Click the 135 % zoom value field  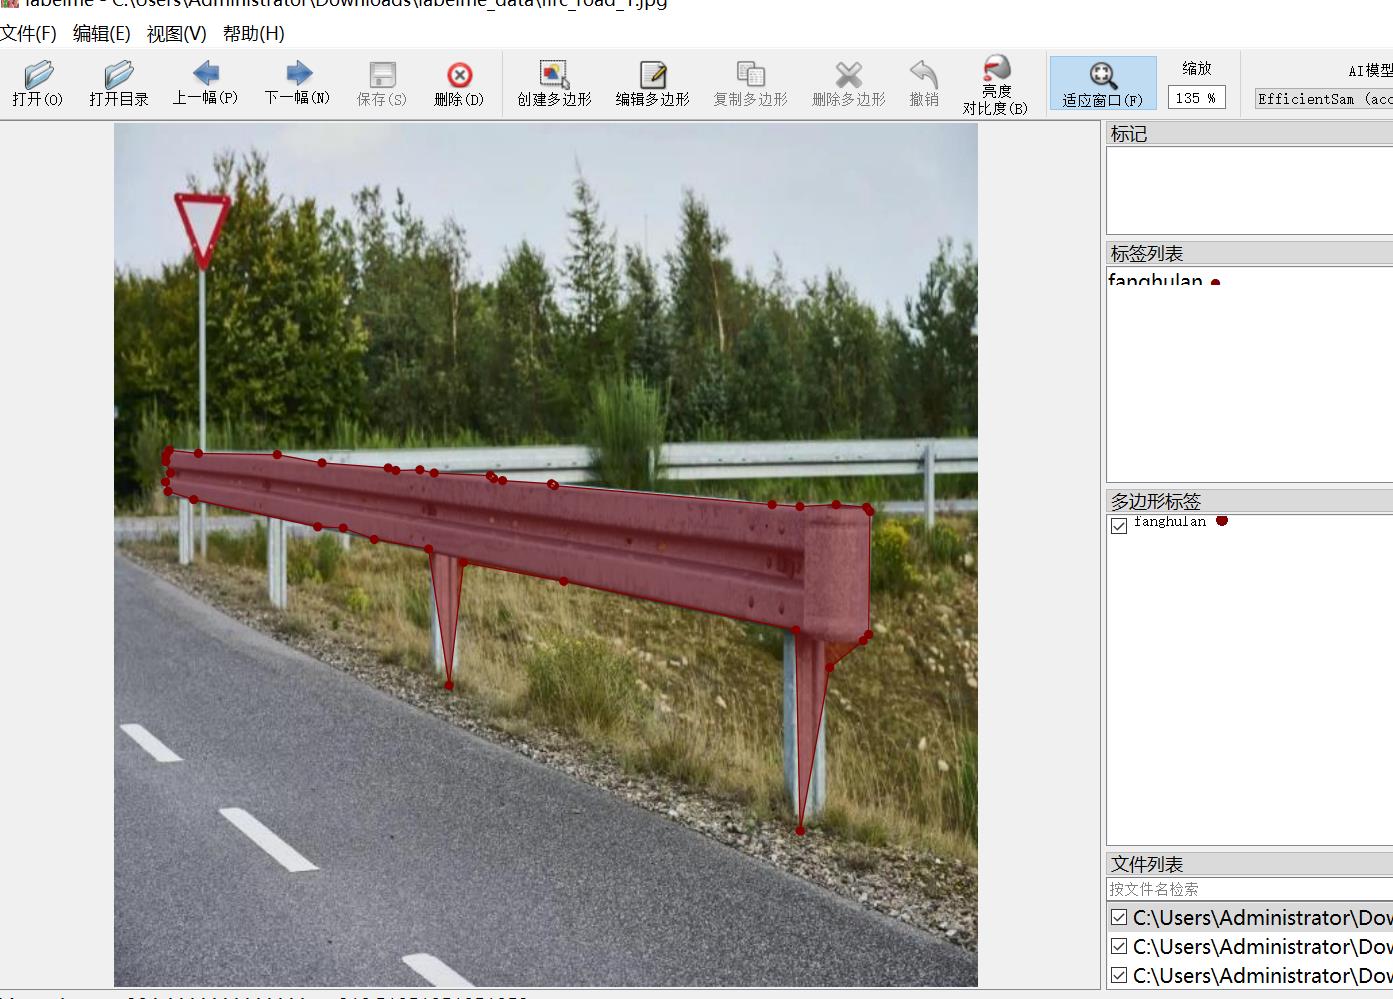pyautogui.click(x=1196, y=98)
